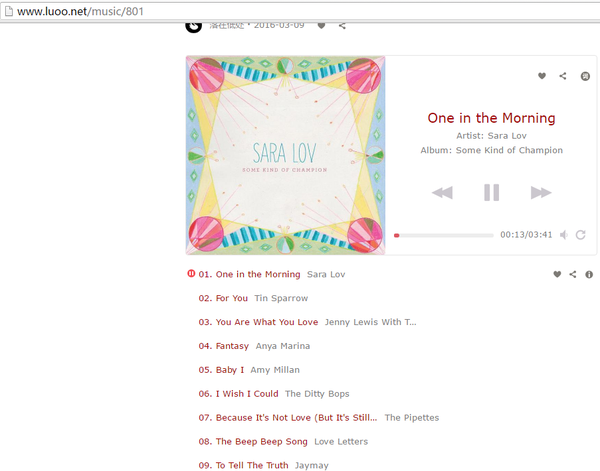Click the round icon beside player share
Image resolution: width=600 pixels, height=471 pixels.
585,76
